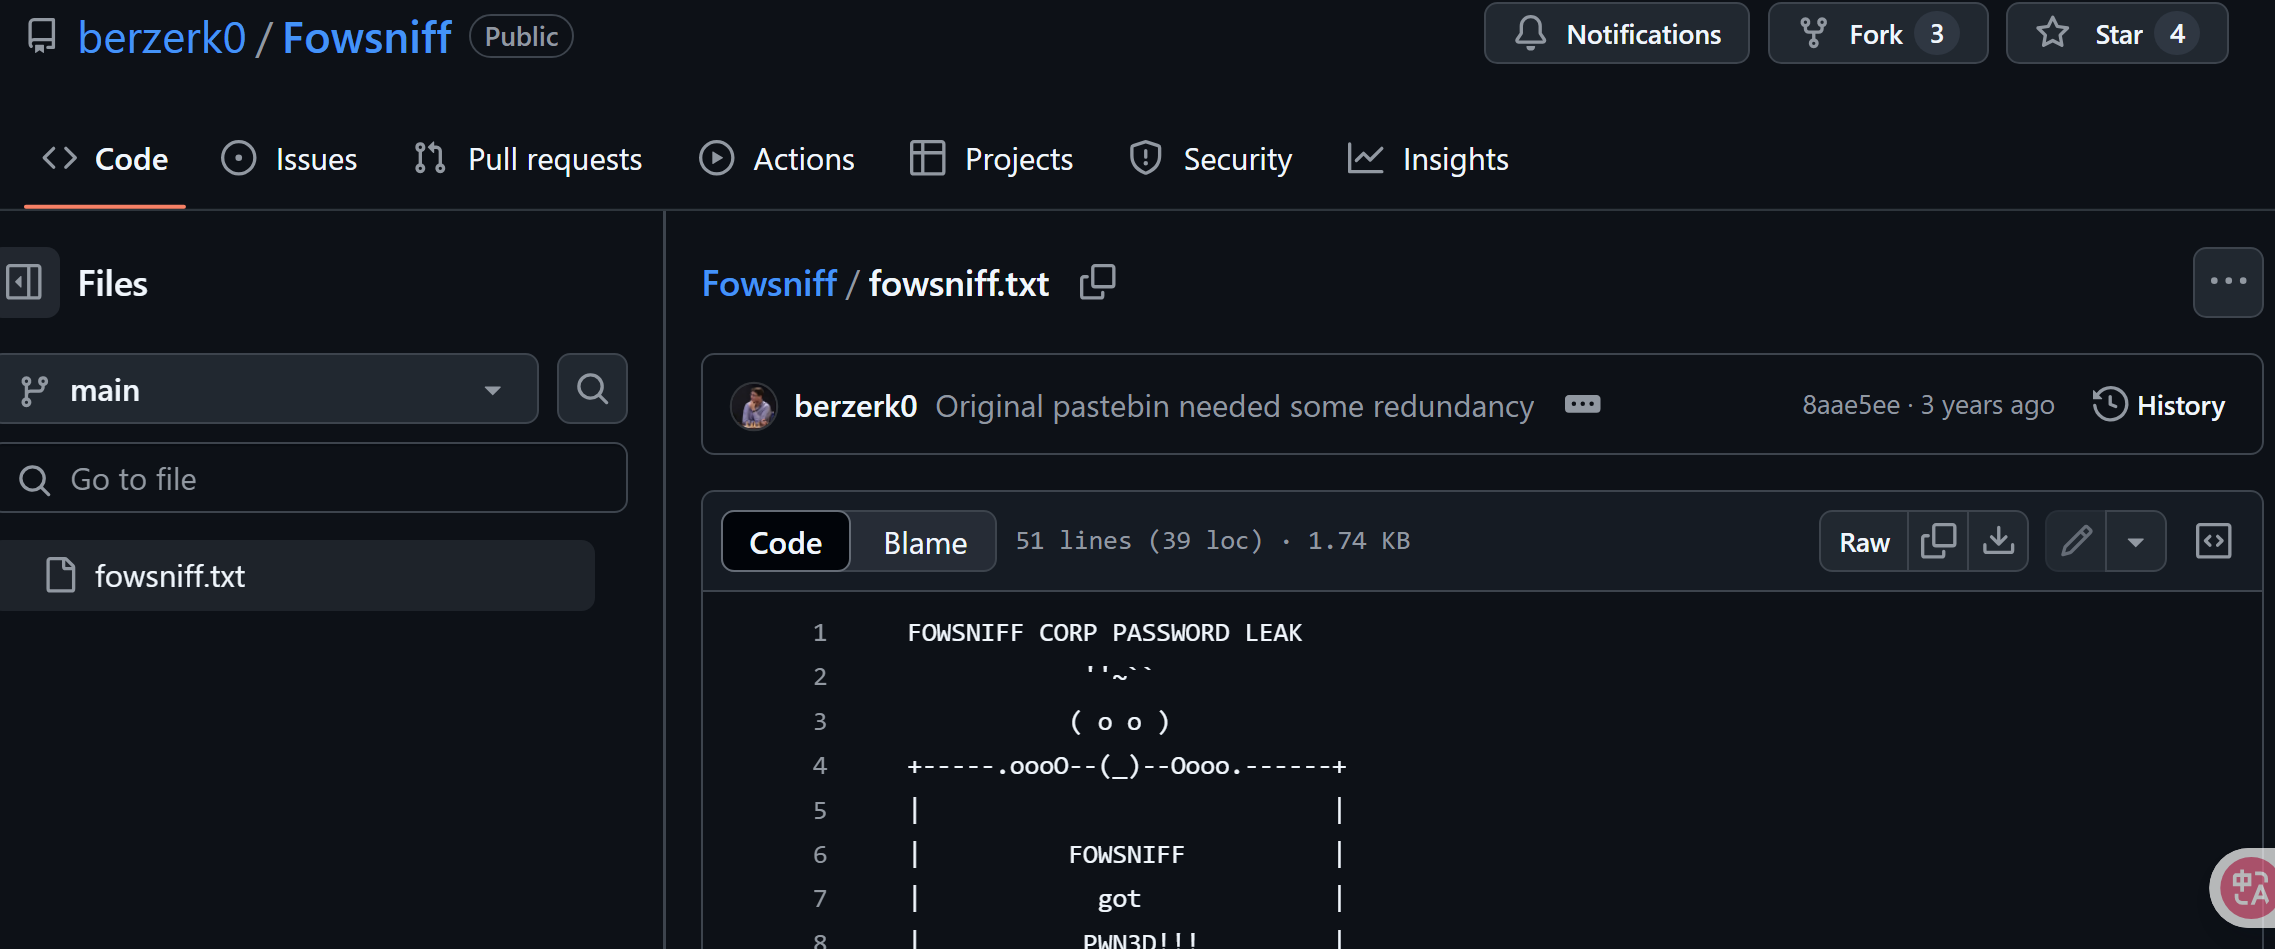Open the main branch dropdown
The width and height of the screenshot is (2275, 949).
click(268, 389)
